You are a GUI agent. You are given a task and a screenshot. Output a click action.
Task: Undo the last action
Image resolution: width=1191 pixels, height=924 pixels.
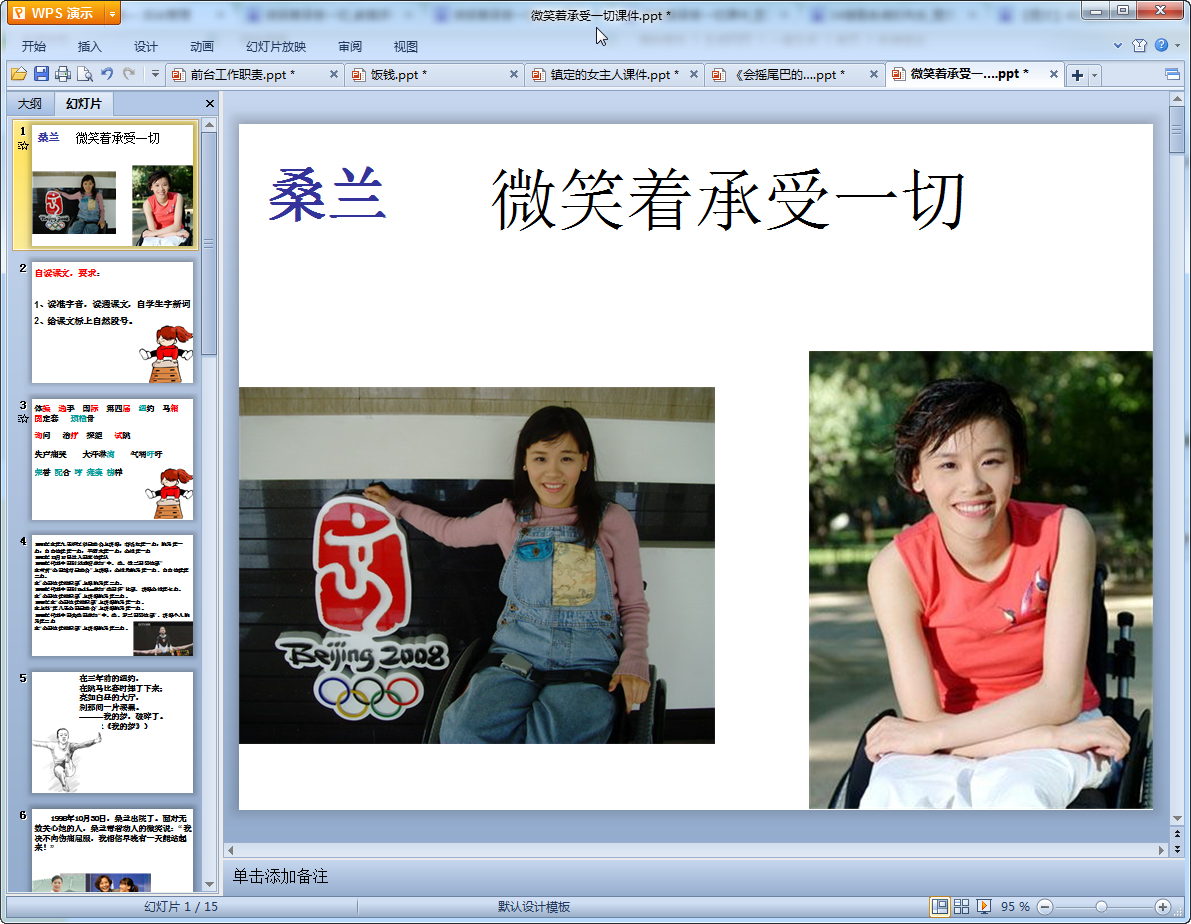coord(107,74)
